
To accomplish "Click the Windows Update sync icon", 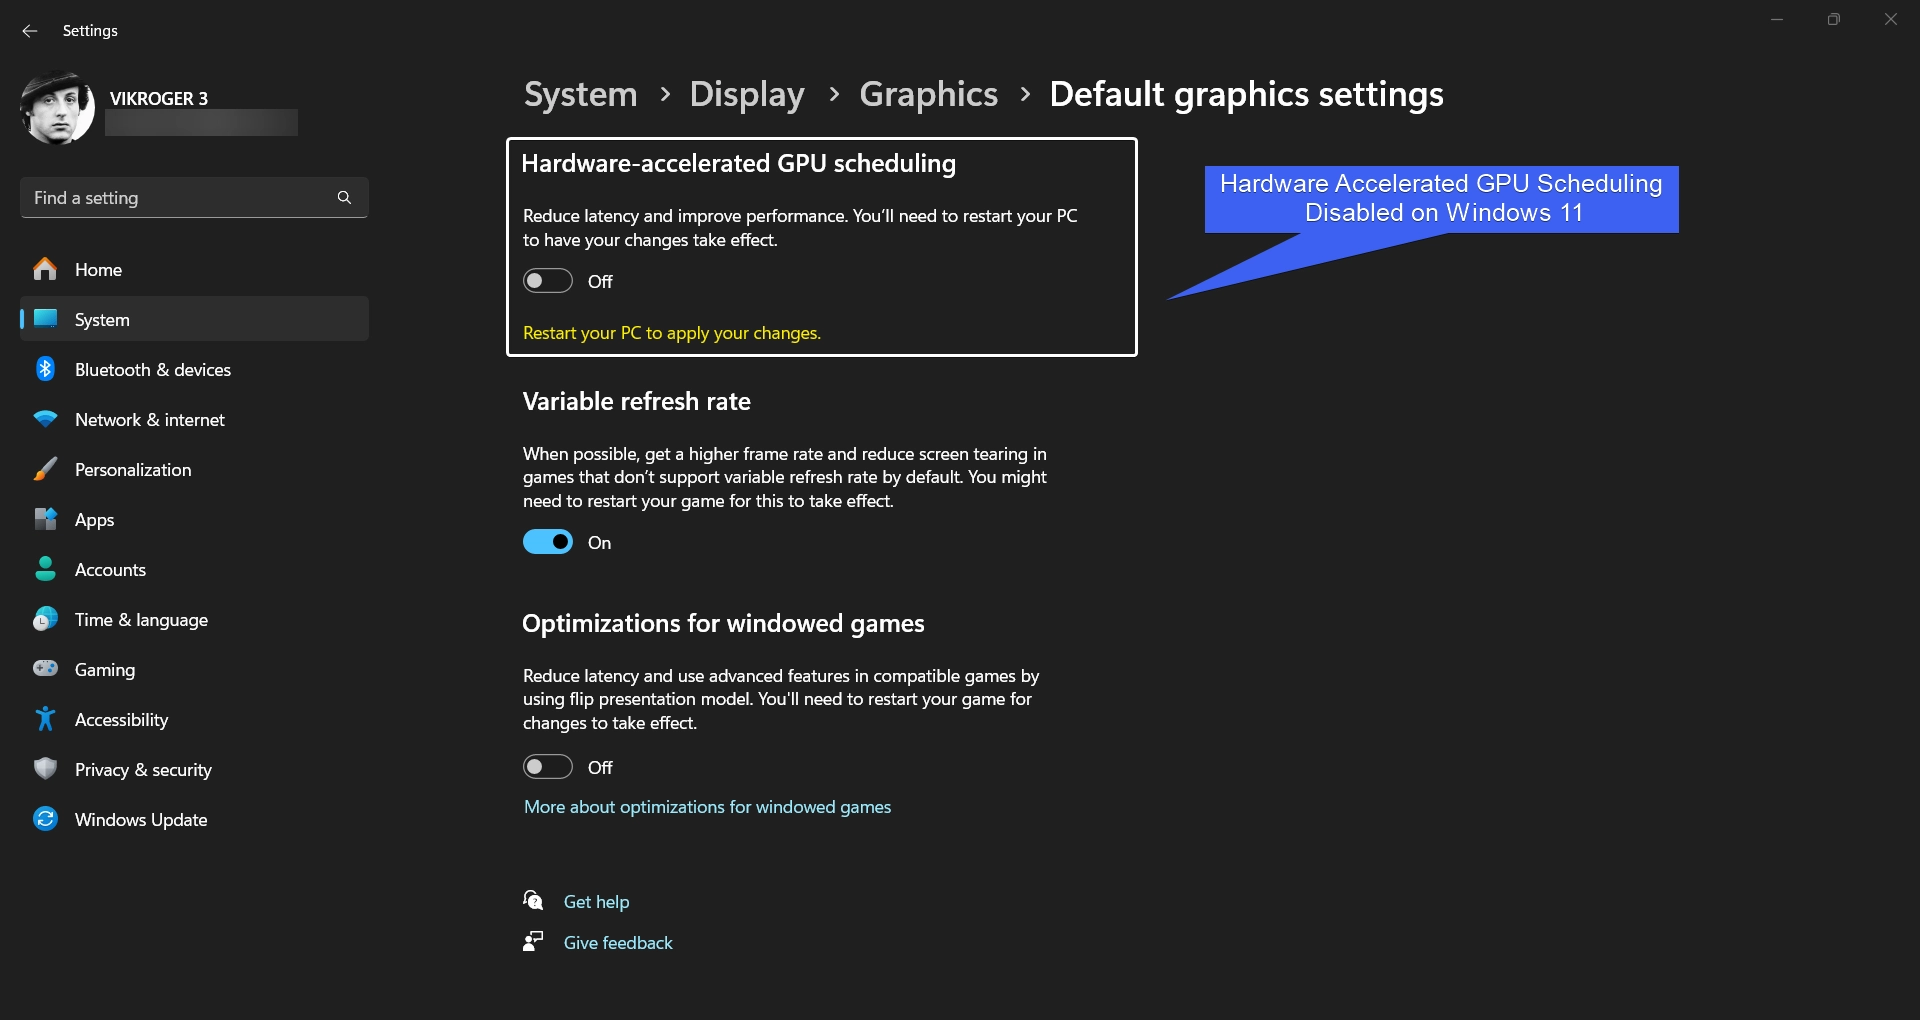I will [45, 819].
